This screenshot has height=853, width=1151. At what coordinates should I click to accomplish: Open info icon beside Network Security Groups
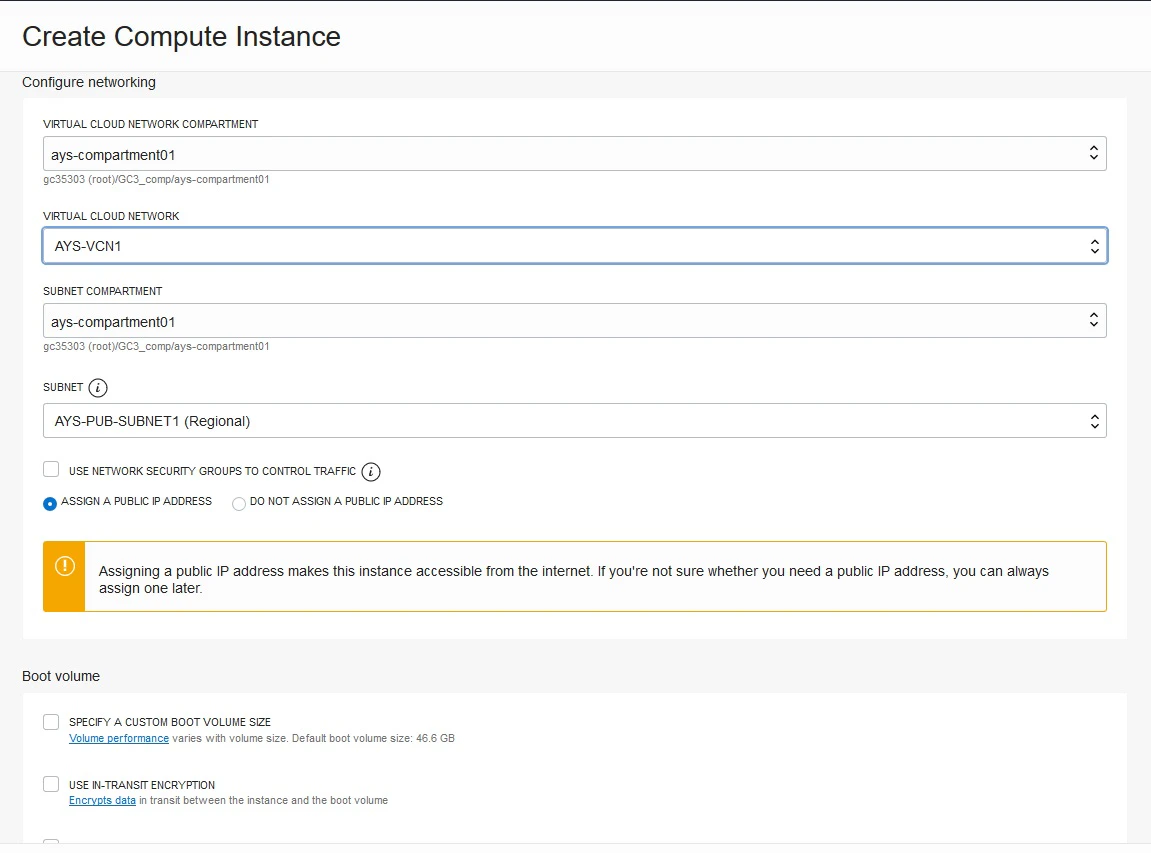pos(371,471)
